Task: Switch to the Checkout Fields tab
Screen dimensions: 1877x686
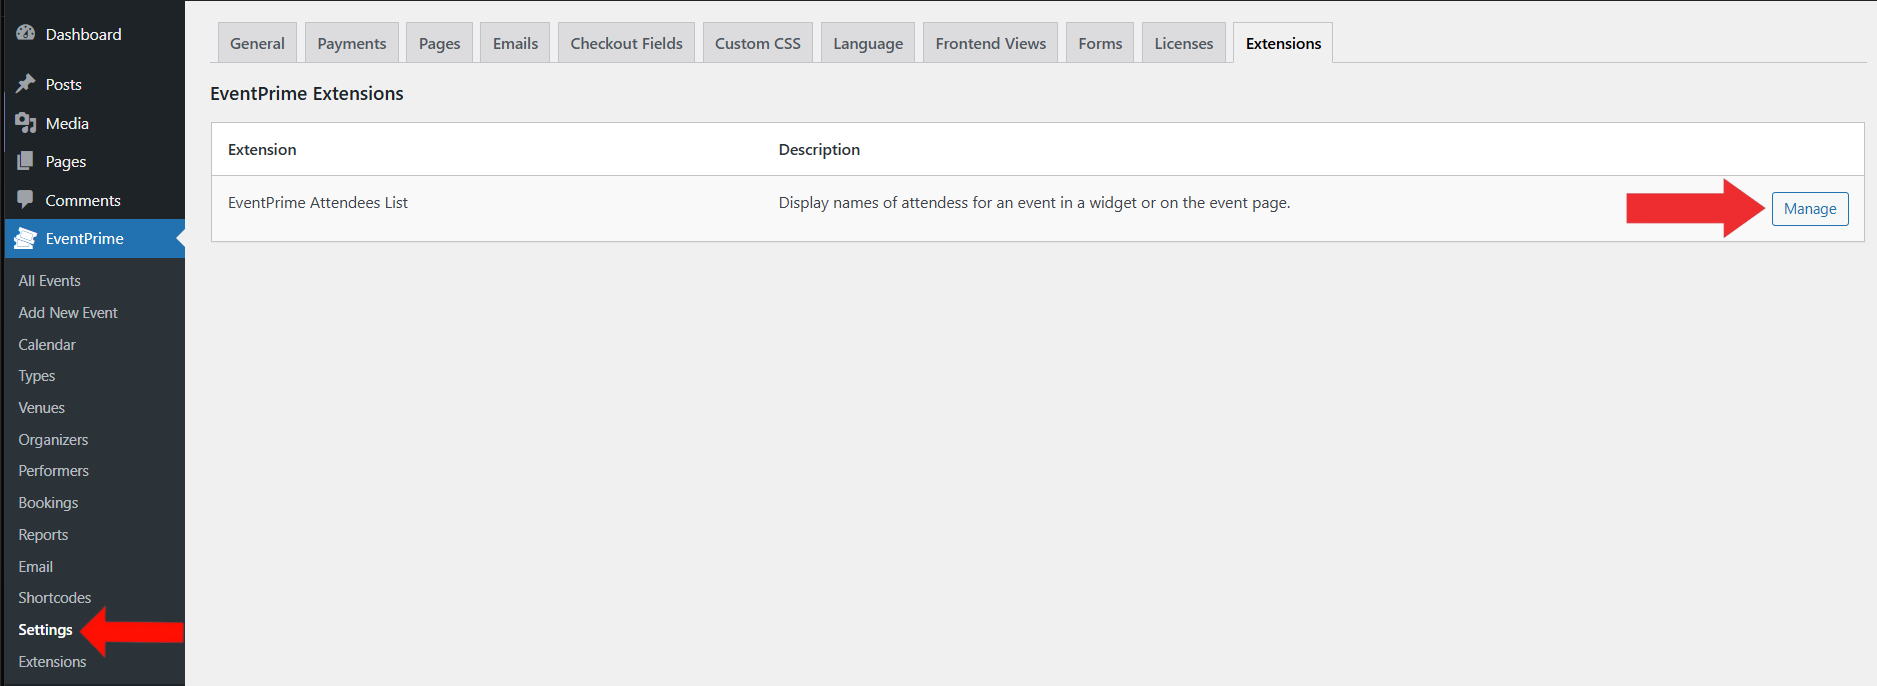Action: click(x=626, y=43)
